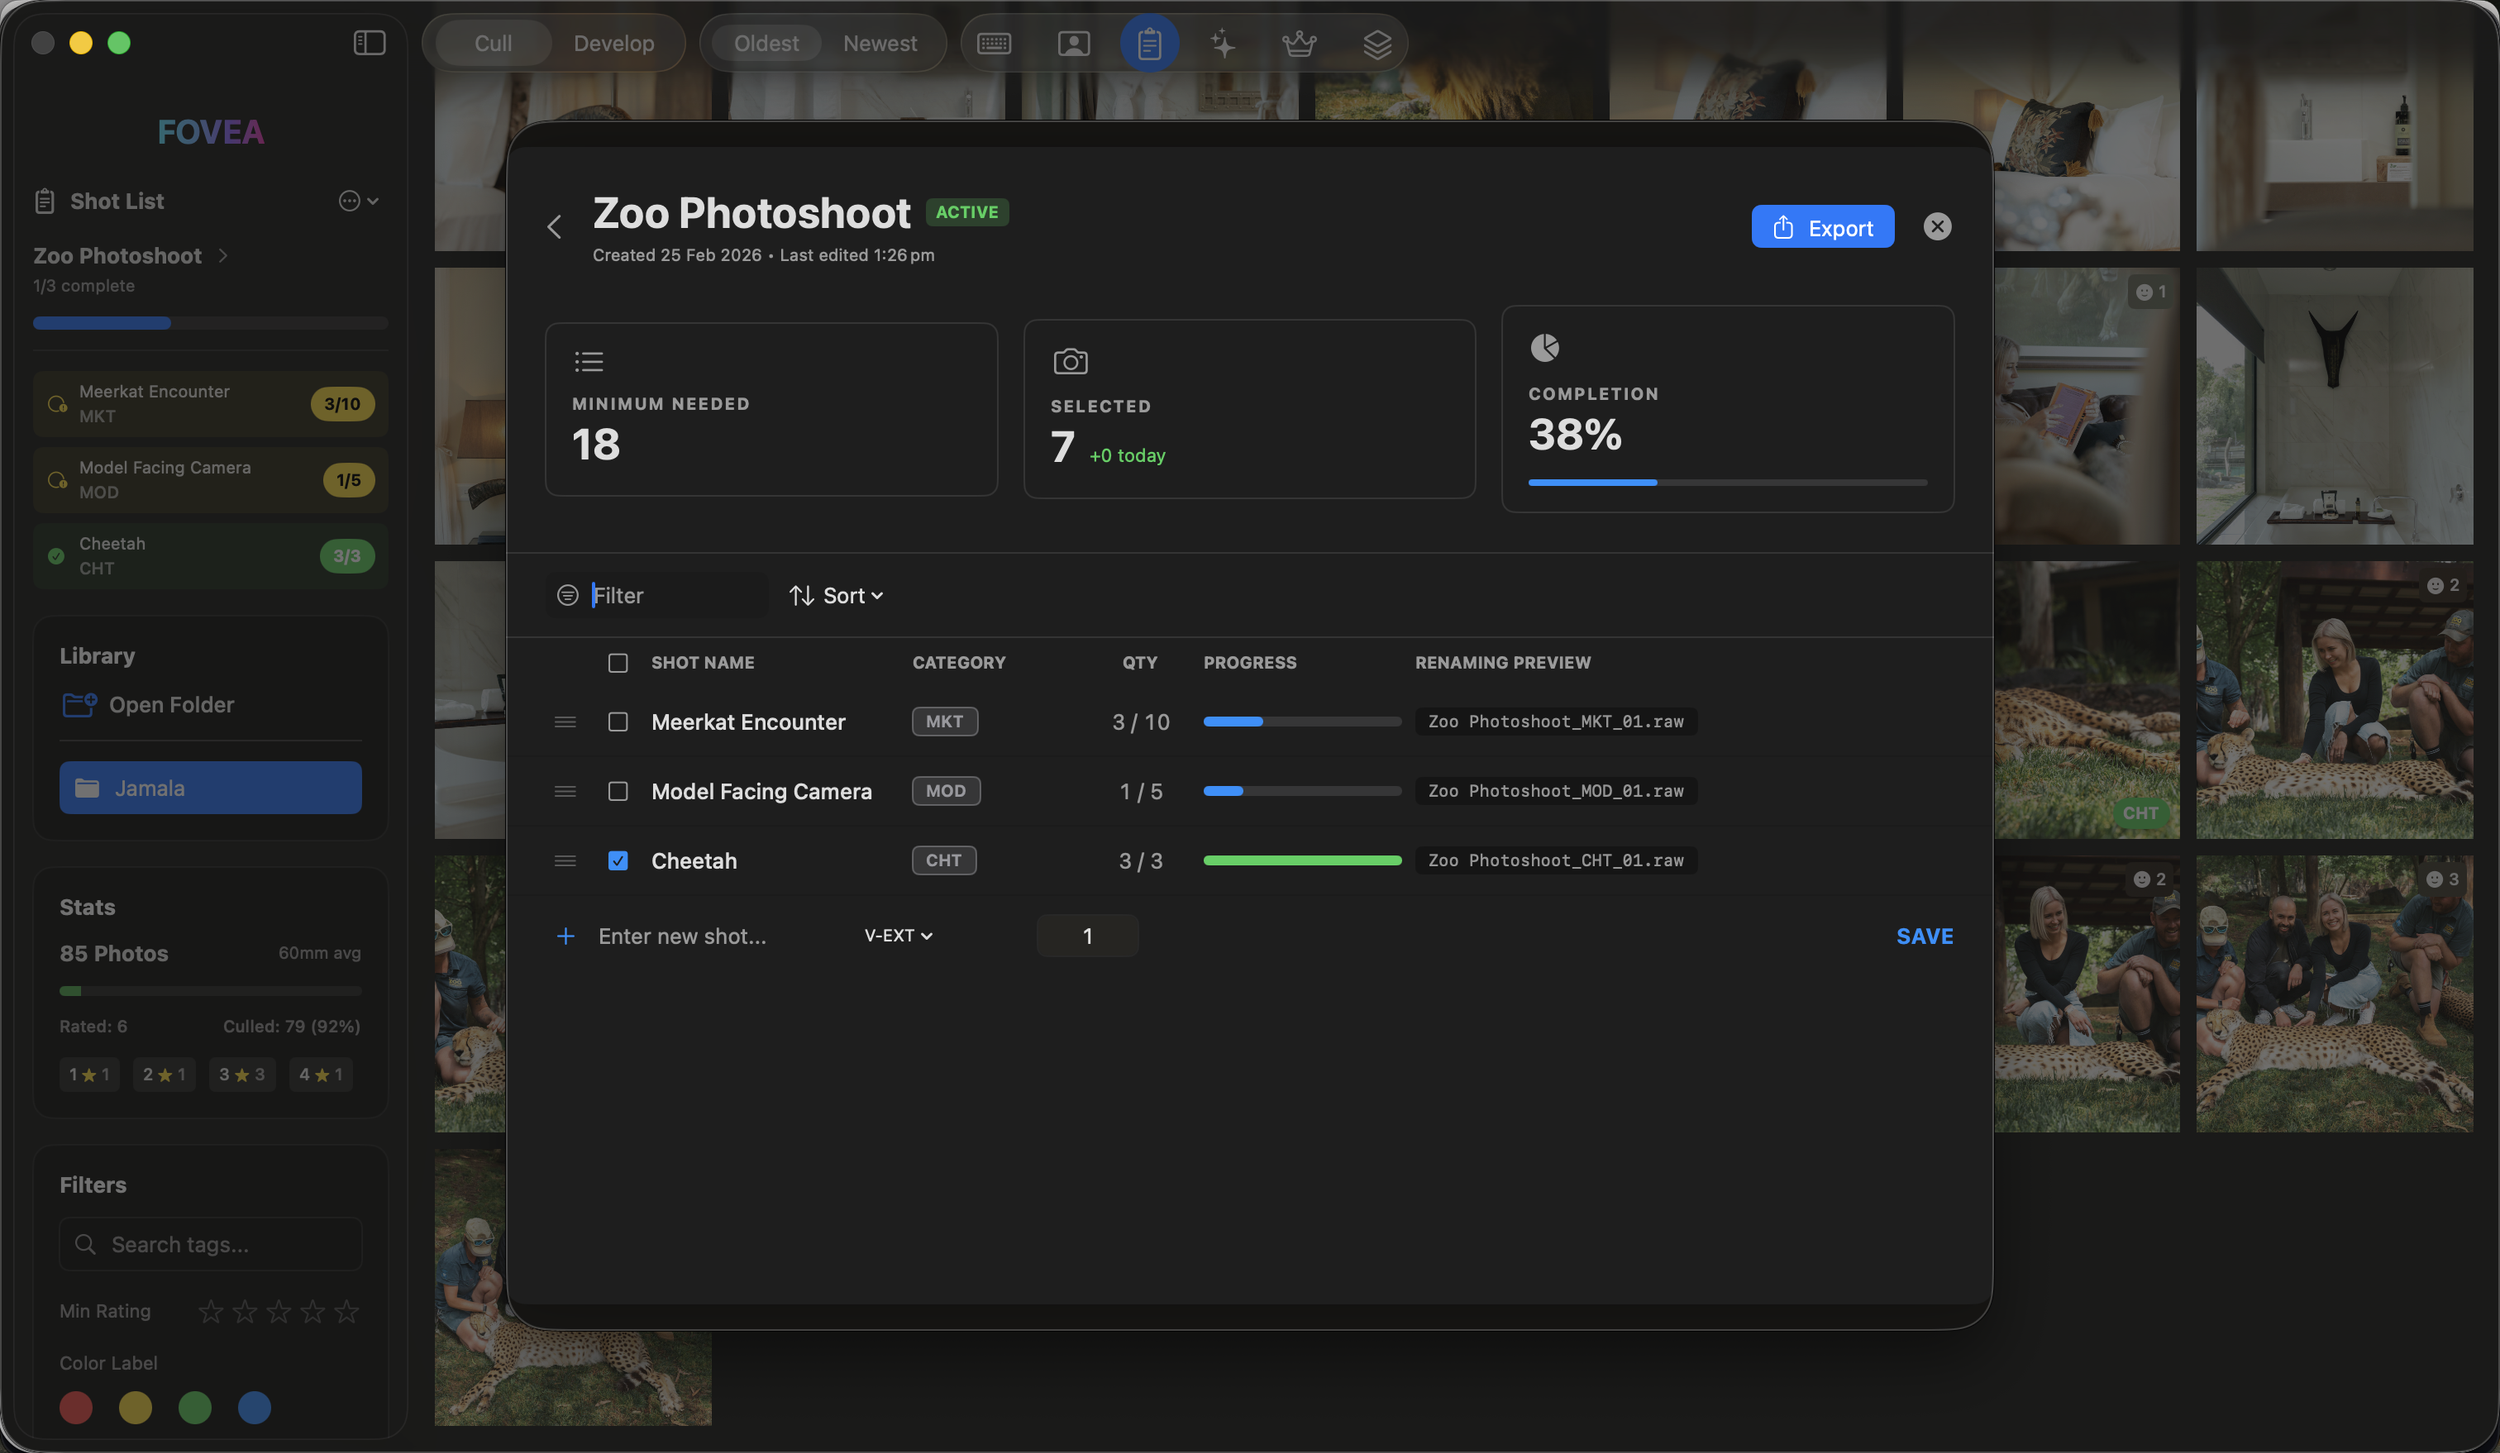Image resolution: width=2500 pixels, height=1453 pixels.
Task: Click SAVE to add the new shot
Action: click(x=1923, y=935)
